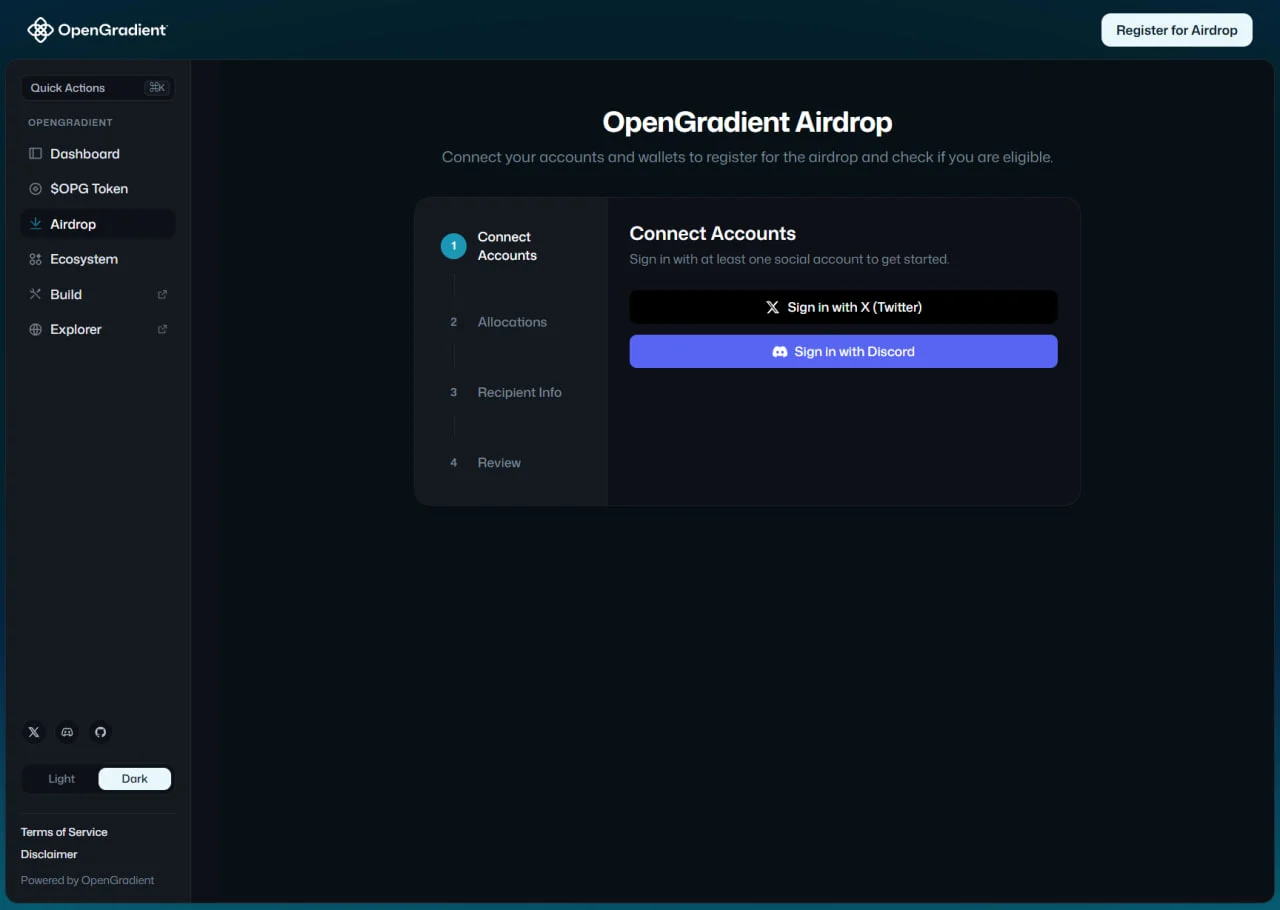Switch theme to Dark

(134, 779)
